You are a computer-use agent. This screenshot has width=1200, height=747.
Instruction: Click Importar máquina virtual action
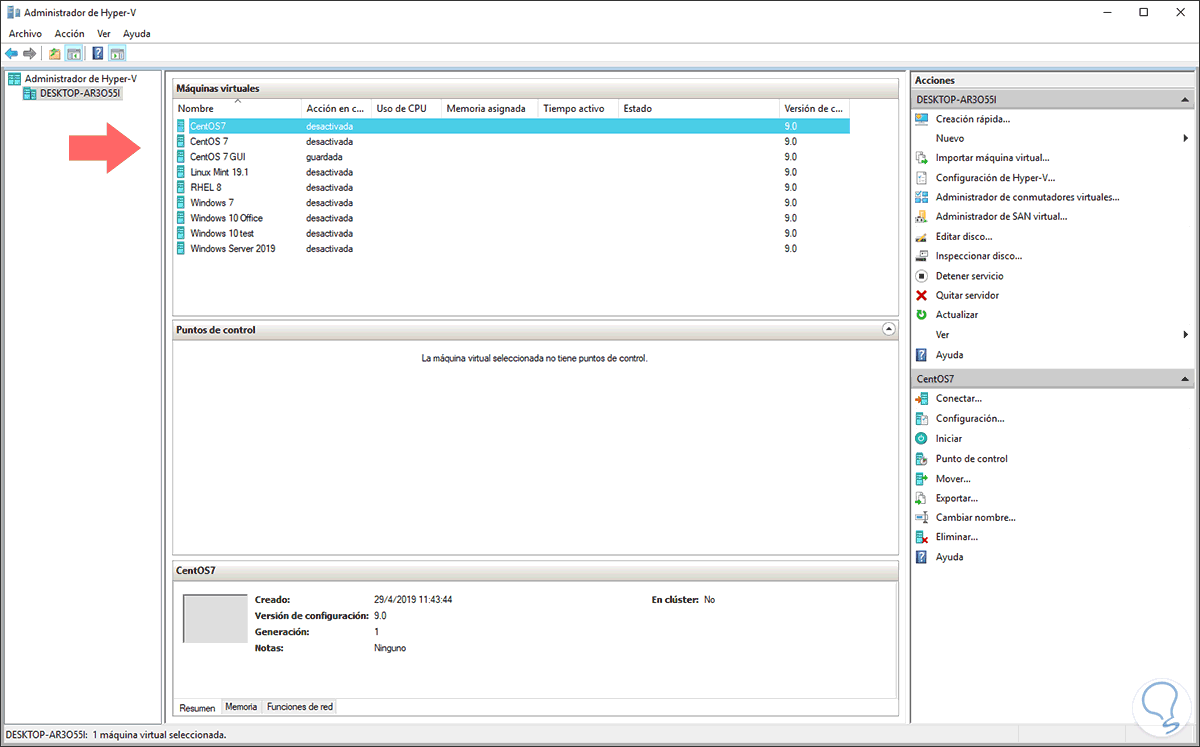point(992,158)
